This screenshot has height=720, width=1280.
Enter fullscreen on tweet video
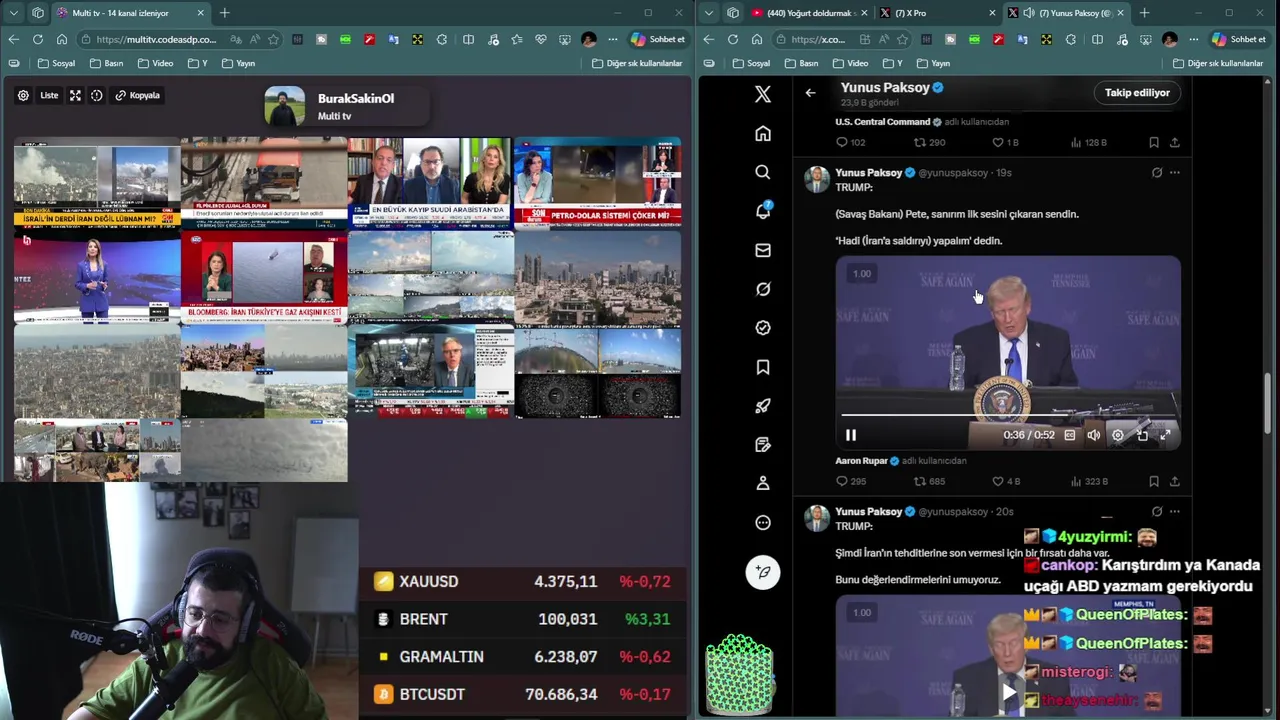tap(1166, 435)
